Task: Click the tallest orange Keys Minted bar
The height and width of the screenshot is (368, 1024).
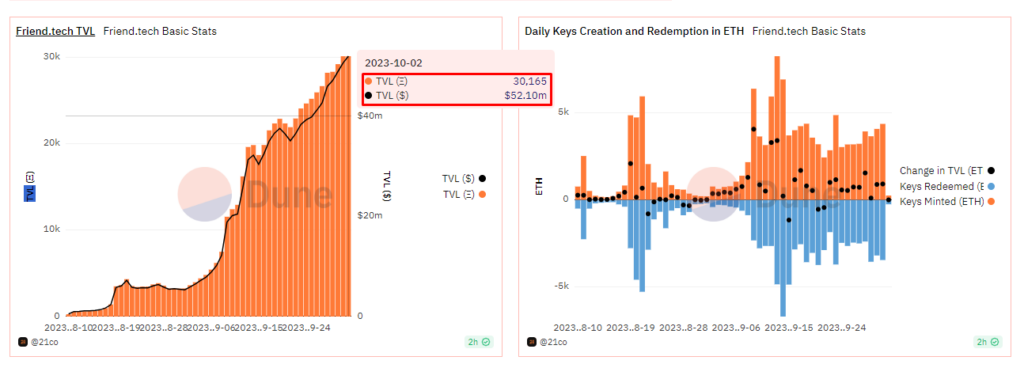Action: click(776, 127)
